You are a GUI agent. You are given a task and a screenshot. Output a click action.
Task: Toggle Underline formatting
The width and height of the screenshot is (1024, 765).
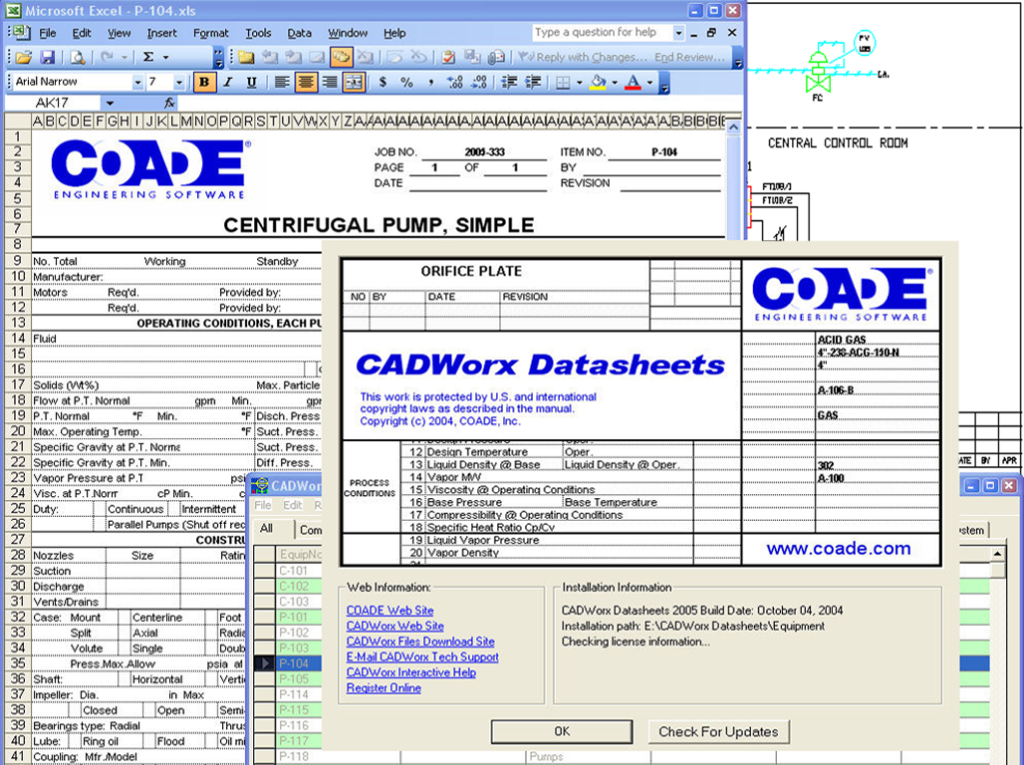tap(251, 82)
